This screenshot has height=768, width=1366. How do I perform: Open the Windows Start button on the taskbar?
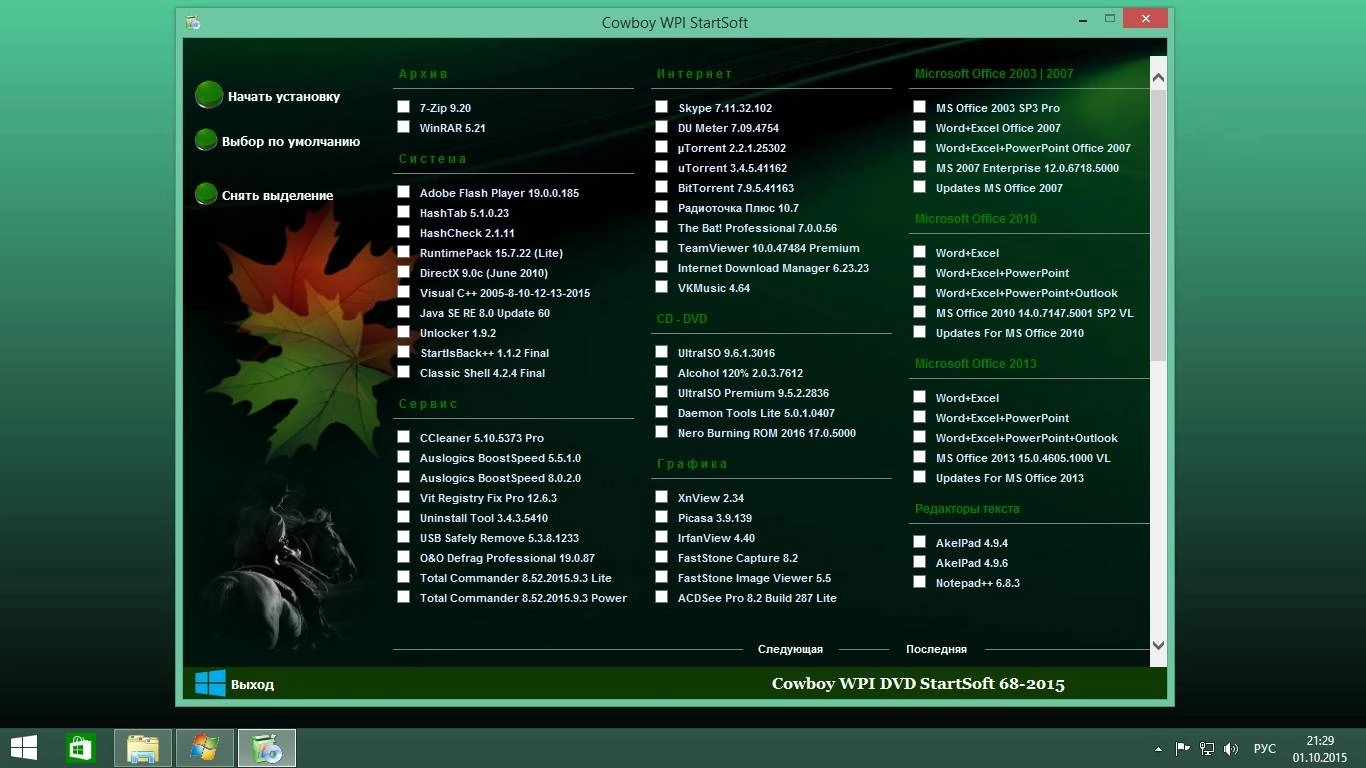click(x=23, y=748)
